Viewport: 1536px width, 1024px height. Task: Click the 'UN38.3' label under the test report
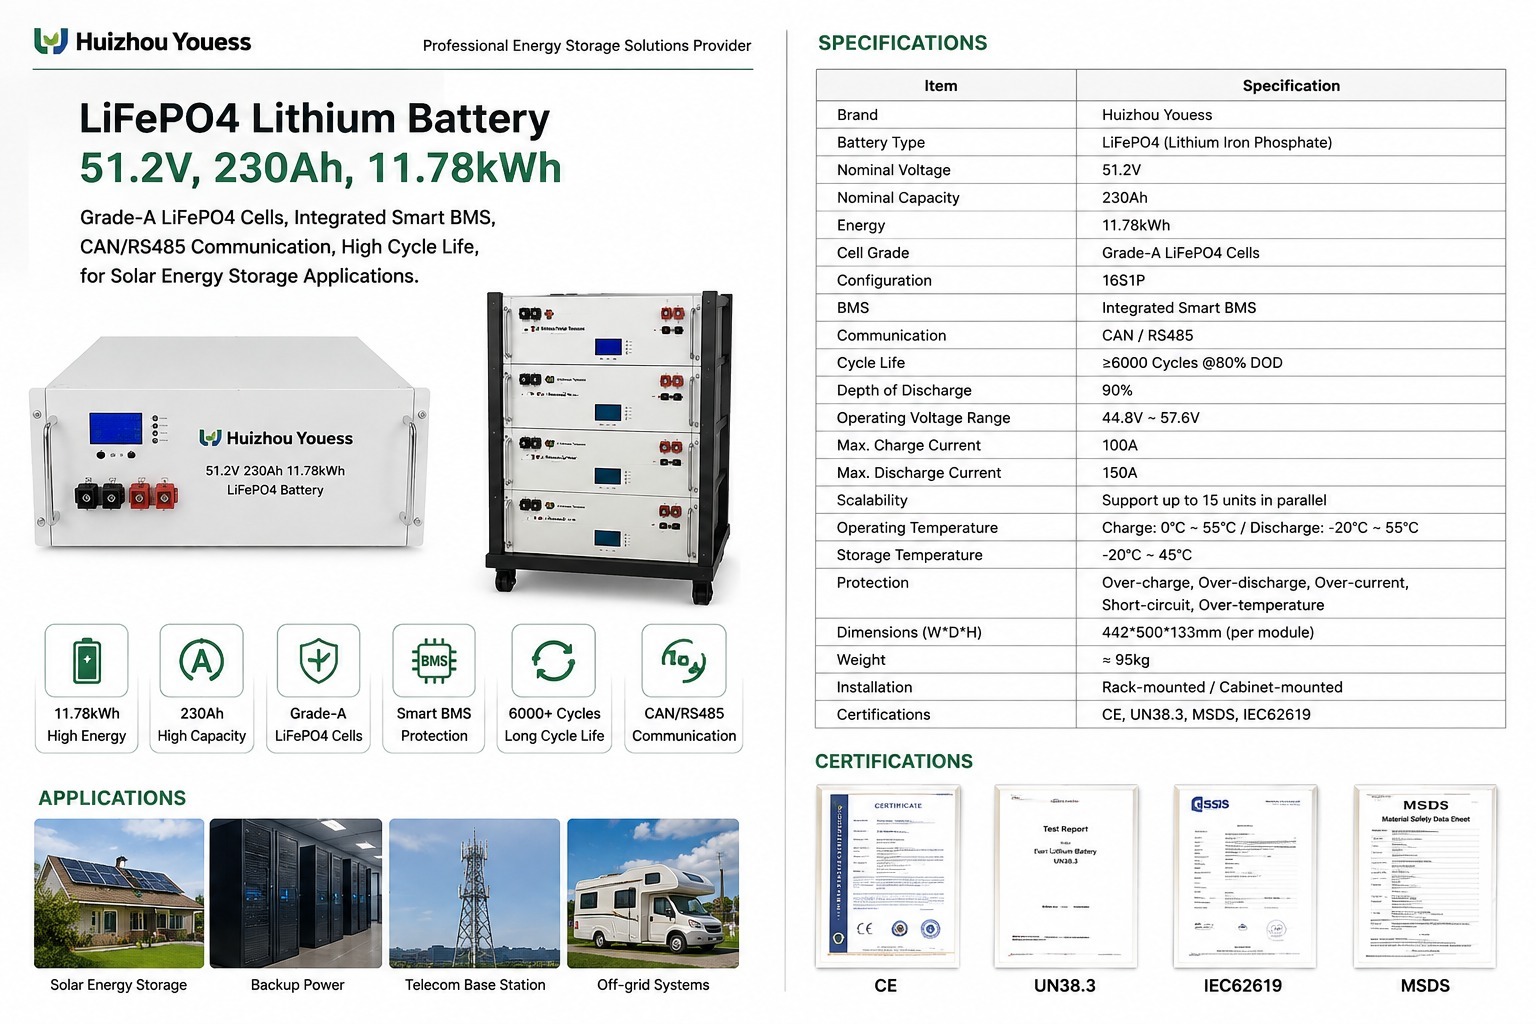(x=1065, y=986)
